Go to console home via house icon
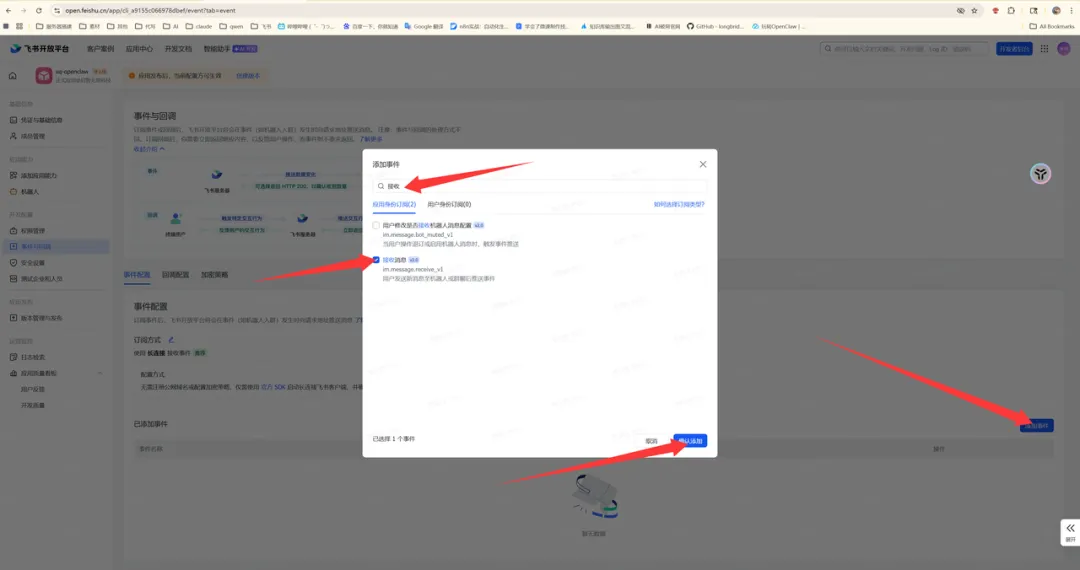Viewport: 1080px width, 570px height. coord(12,76)
